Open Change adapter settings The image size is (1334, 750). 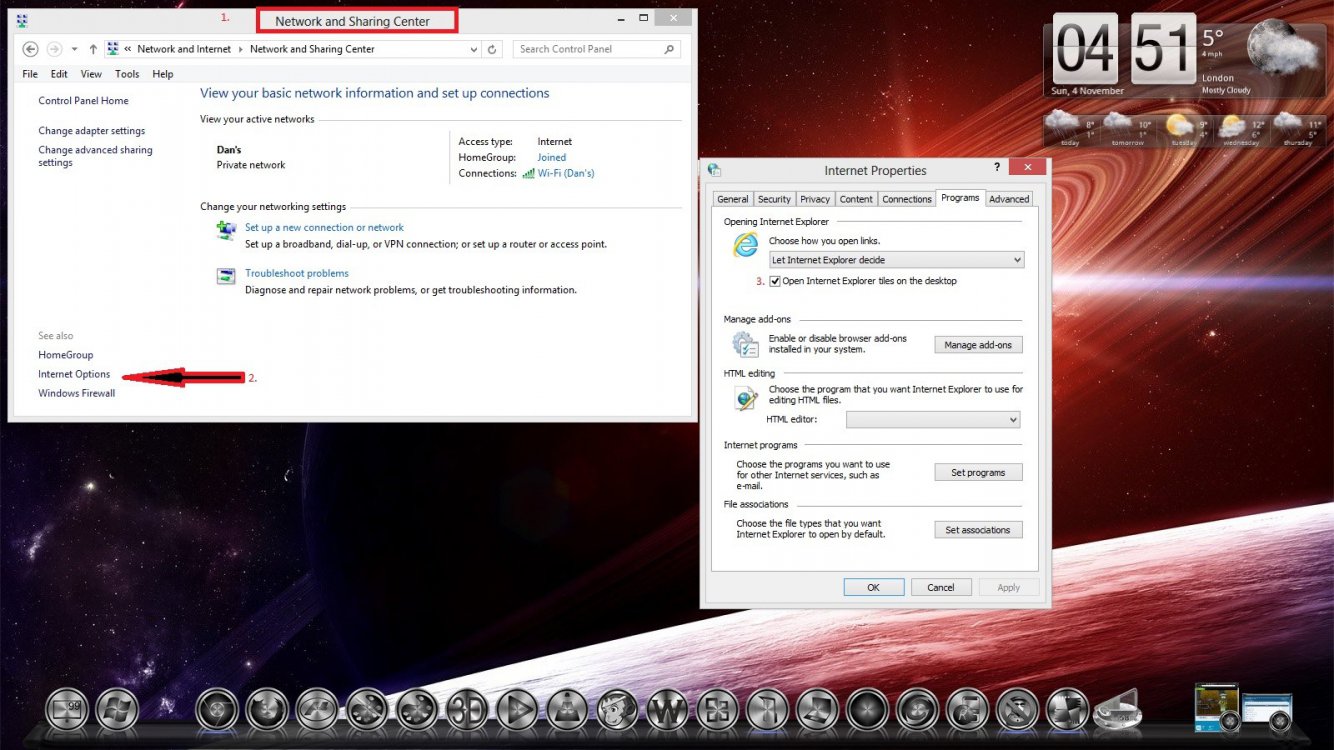(x=92, y=131)
